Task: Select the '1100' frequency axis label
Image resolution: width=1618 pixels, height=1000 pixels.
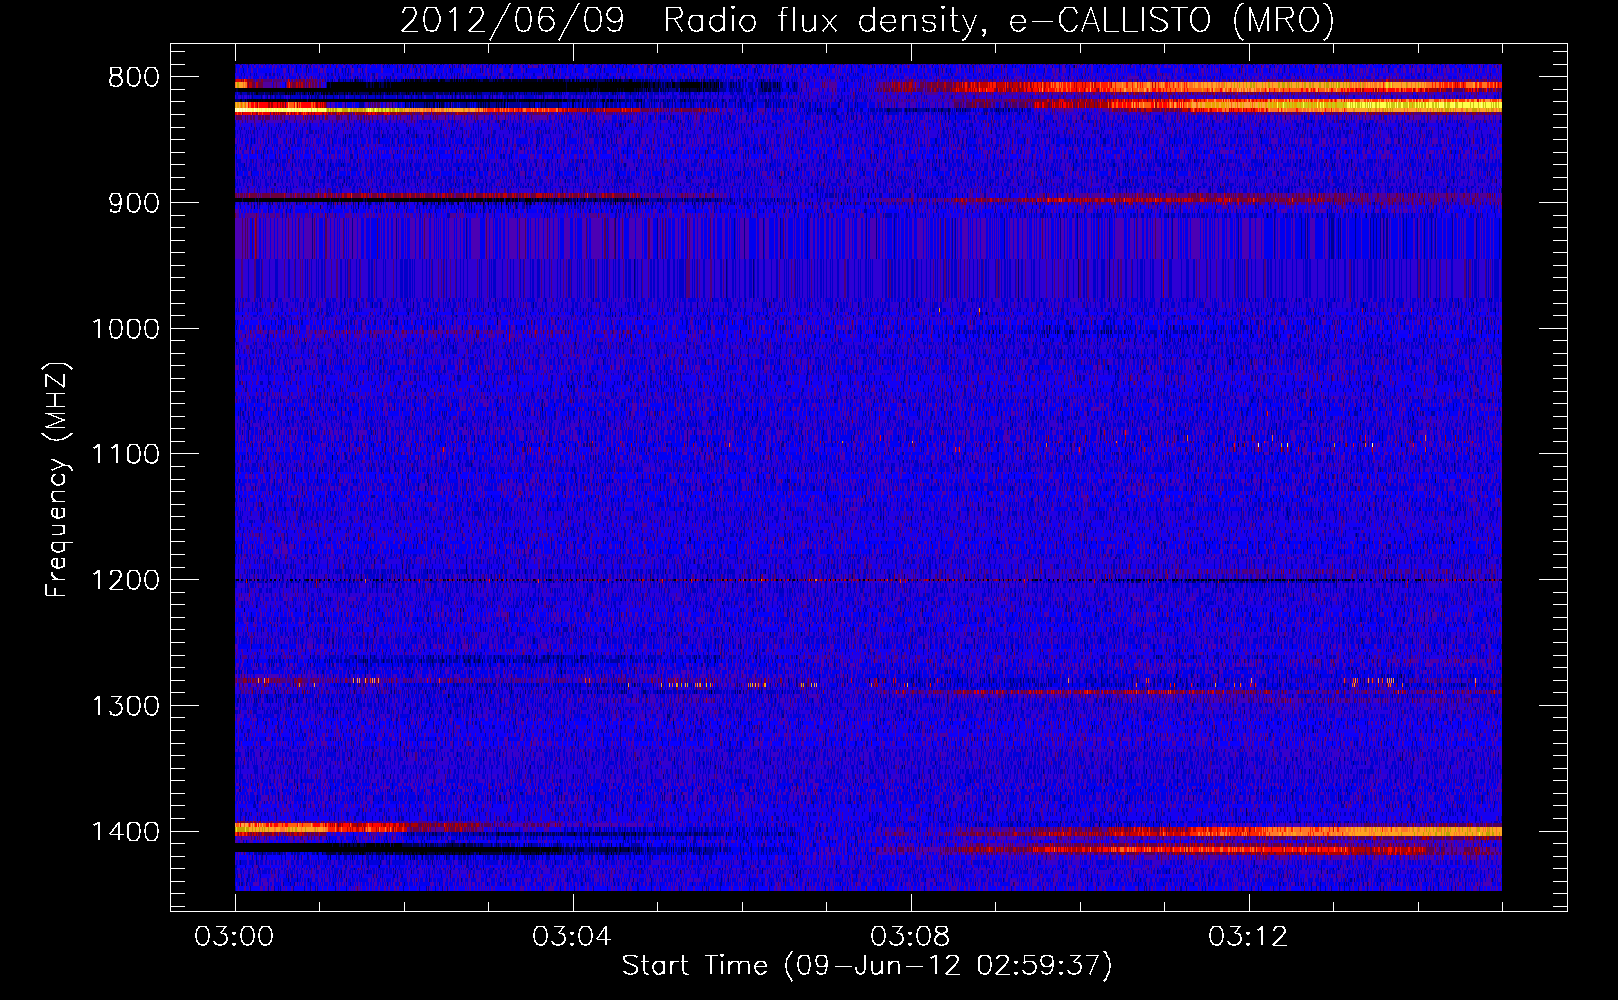Action: click(125, 455)
